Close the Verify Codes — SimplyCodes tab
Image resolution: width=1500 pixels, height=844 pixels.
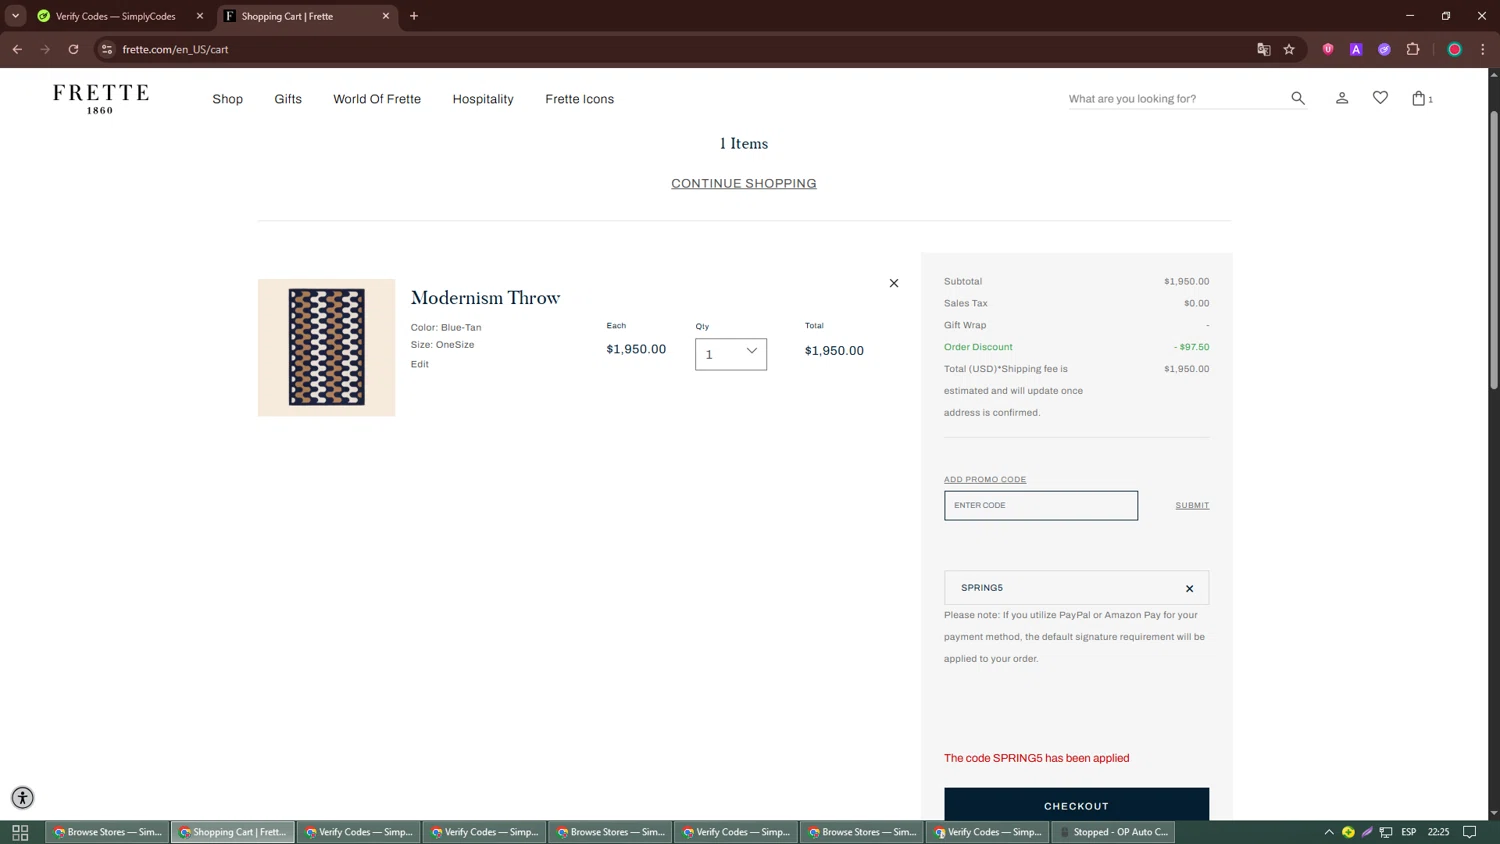coord(199,16)
